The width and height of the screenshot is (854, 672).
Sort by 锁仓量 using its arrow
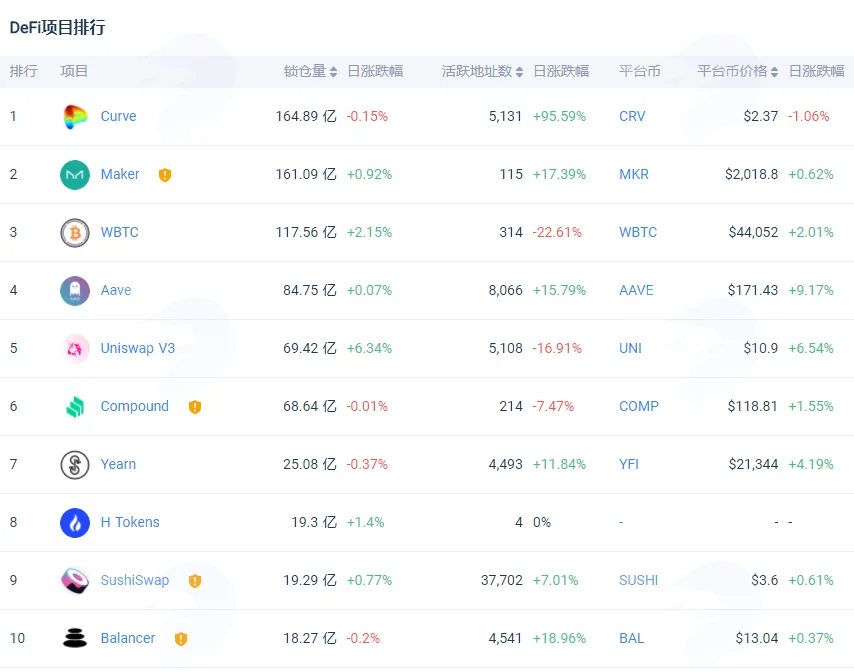click(x=333, y=71)
